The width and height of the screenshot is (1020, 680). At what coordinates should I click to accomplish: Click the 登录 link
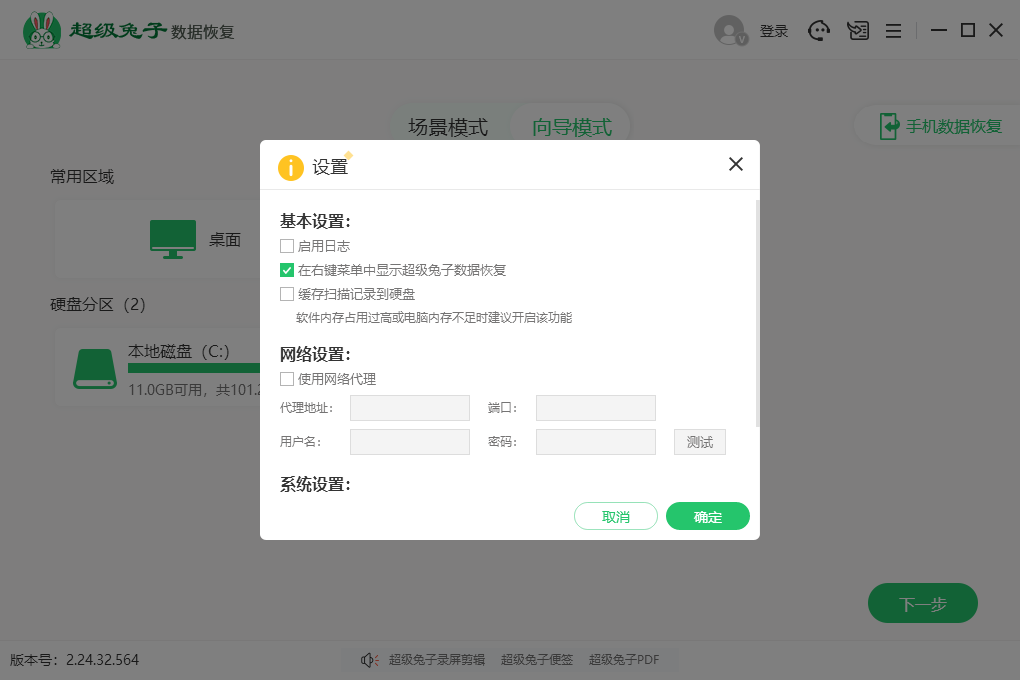(x=774, y=31)
